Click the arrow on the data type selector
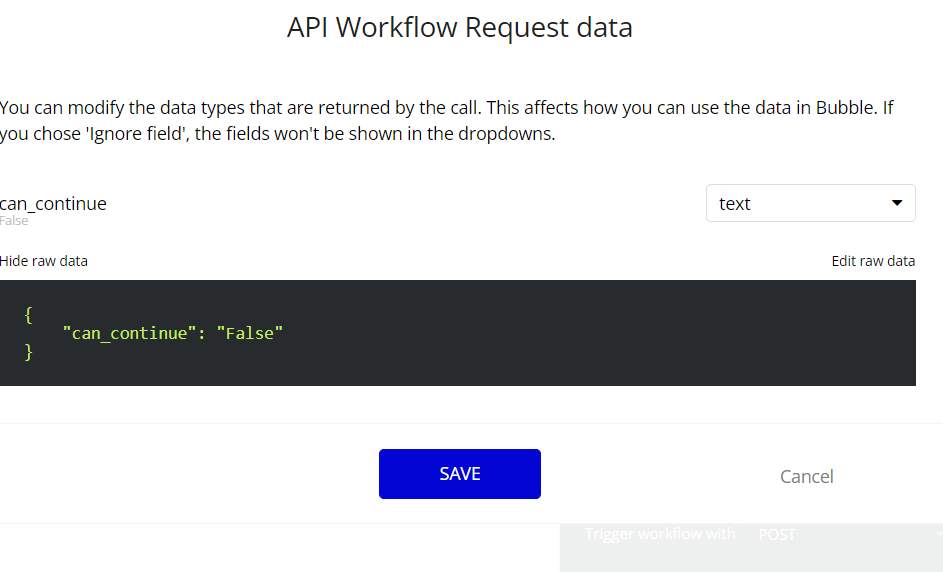The image size is (943, 572). (x=896, y=203)
